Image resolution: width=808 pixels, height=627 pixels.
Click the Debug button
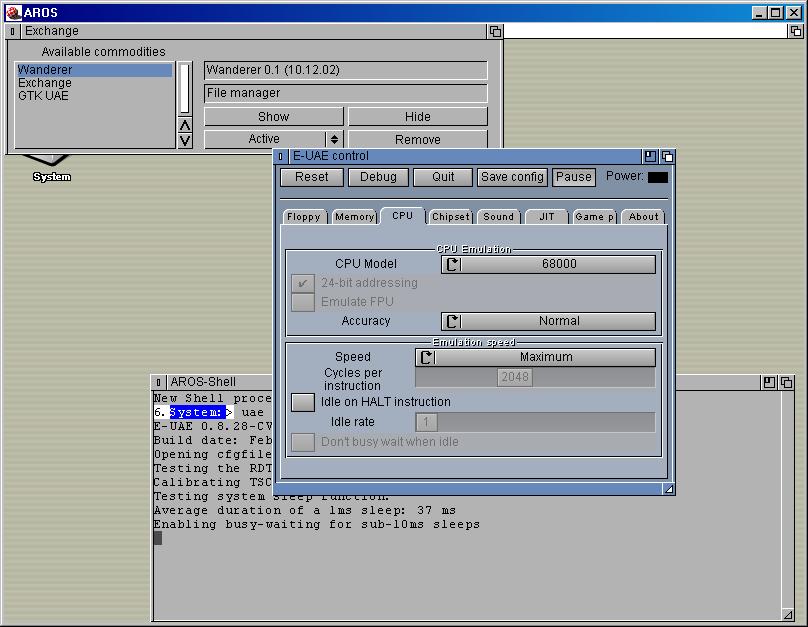pyautogui.click(x=378, y=177)
